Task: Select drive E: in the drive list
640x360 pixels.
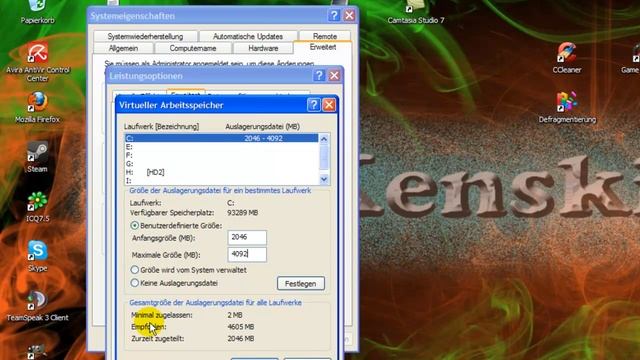Action: [x=221, y=147]
